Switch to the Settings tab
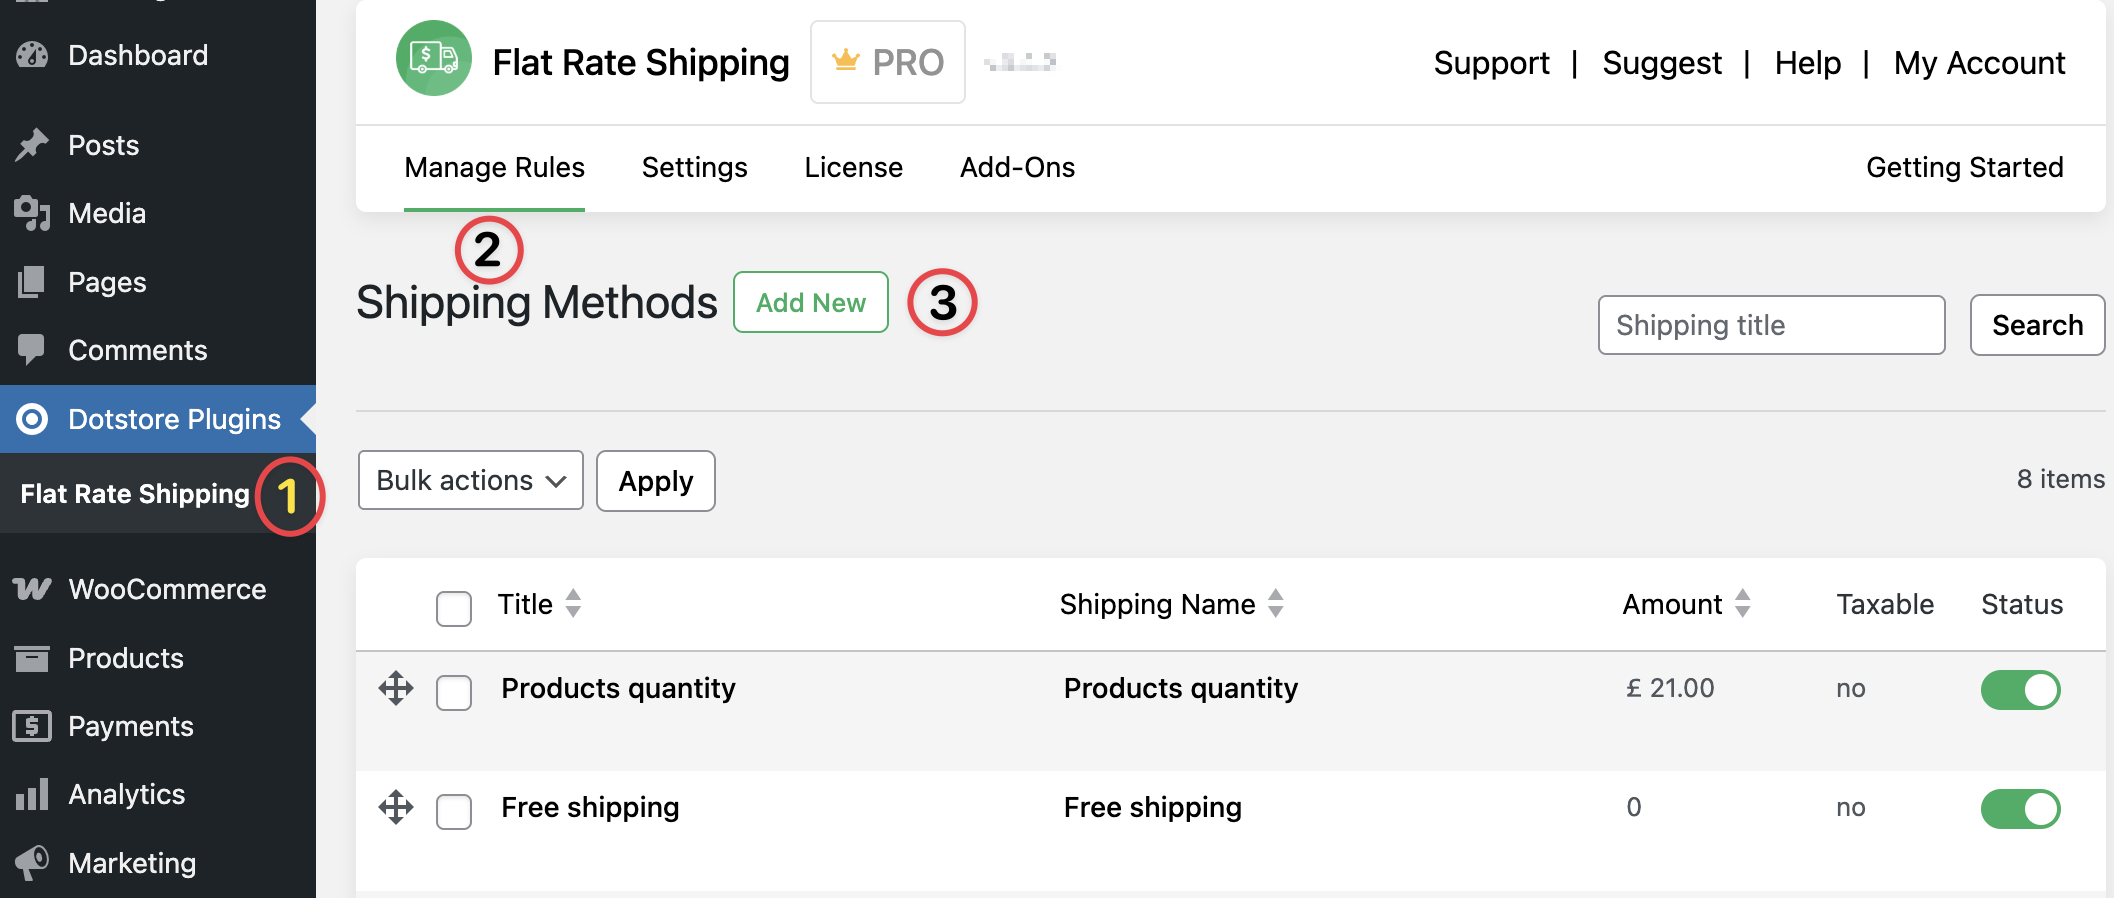 click(695, 167)
